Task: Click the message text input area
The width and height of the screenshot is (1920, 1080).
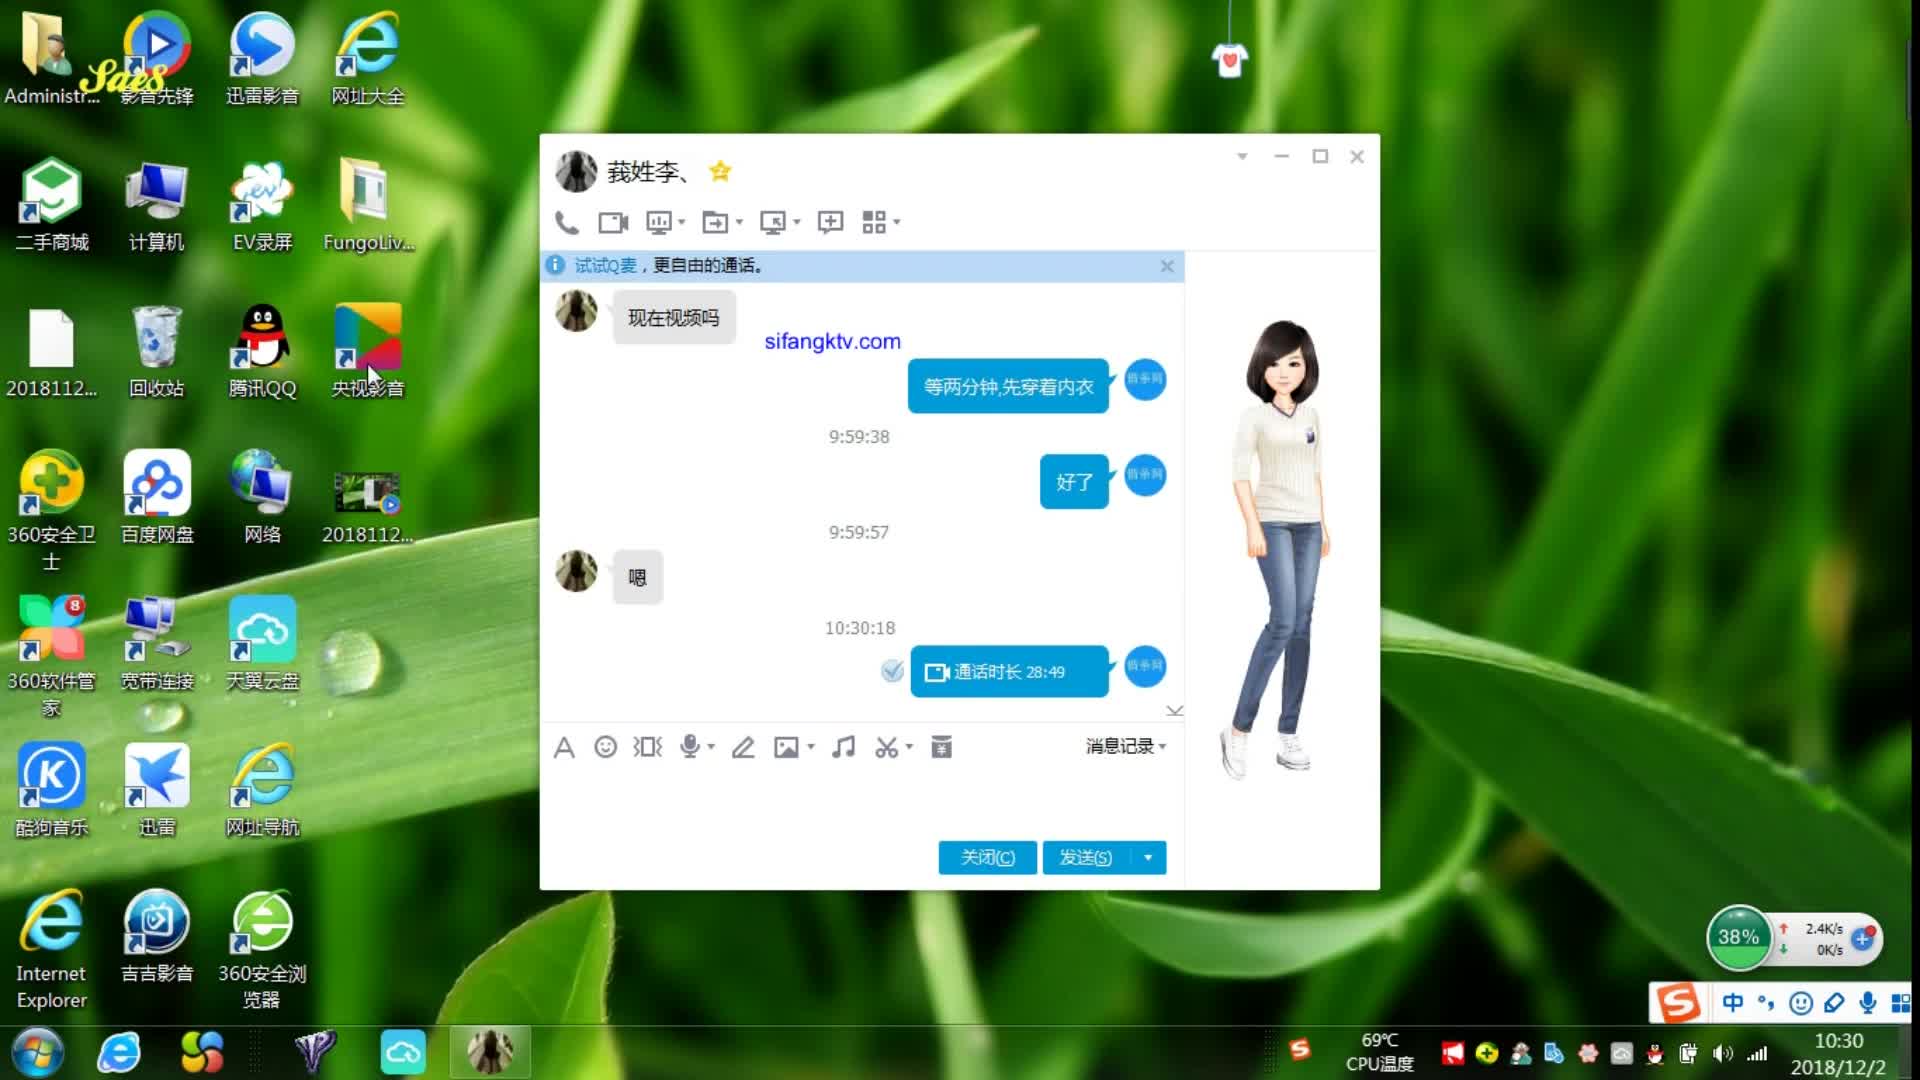Action: click(860, 800)
